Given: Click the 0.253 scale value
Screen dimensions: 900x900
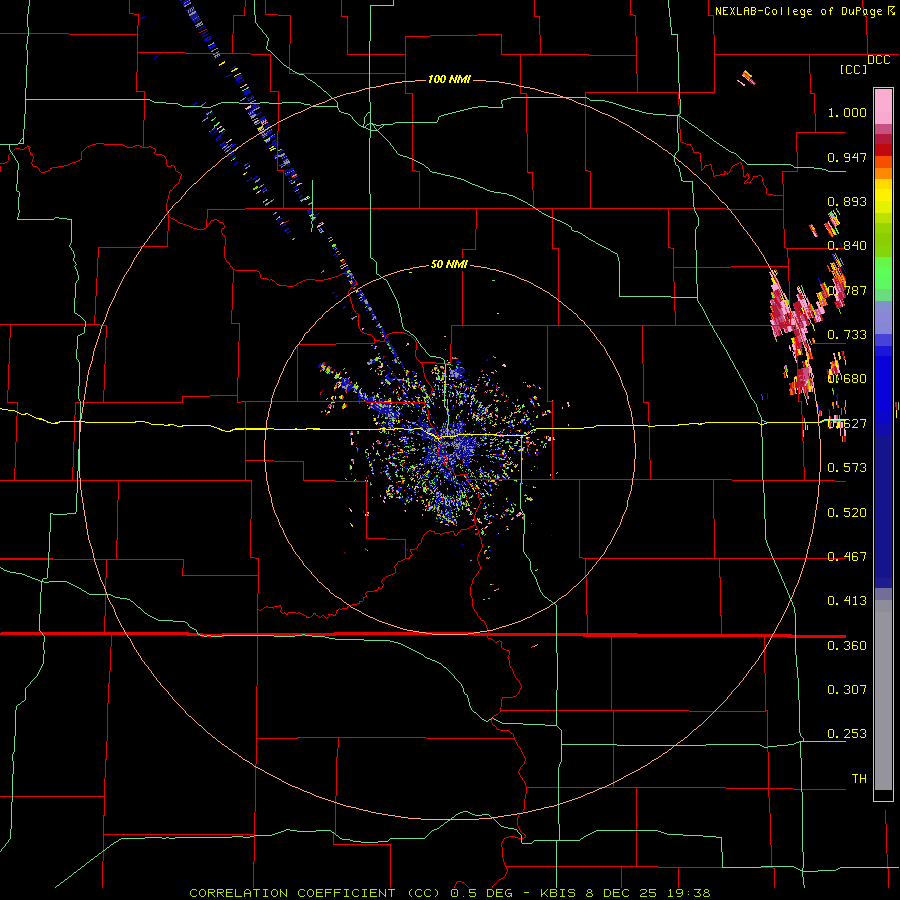Looking at the screenshot, I should click(x=847, y=734).
